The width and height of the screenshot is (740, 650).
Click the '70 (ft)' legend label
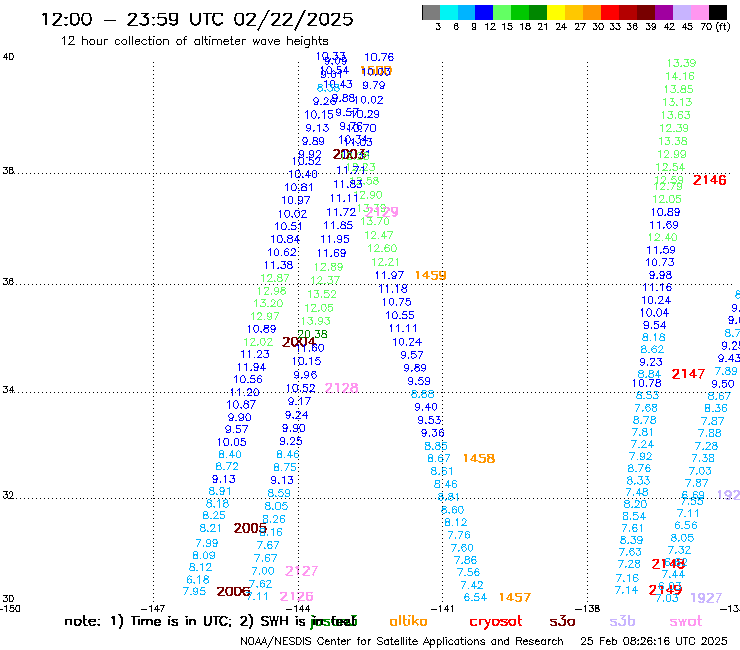point(715,26)
